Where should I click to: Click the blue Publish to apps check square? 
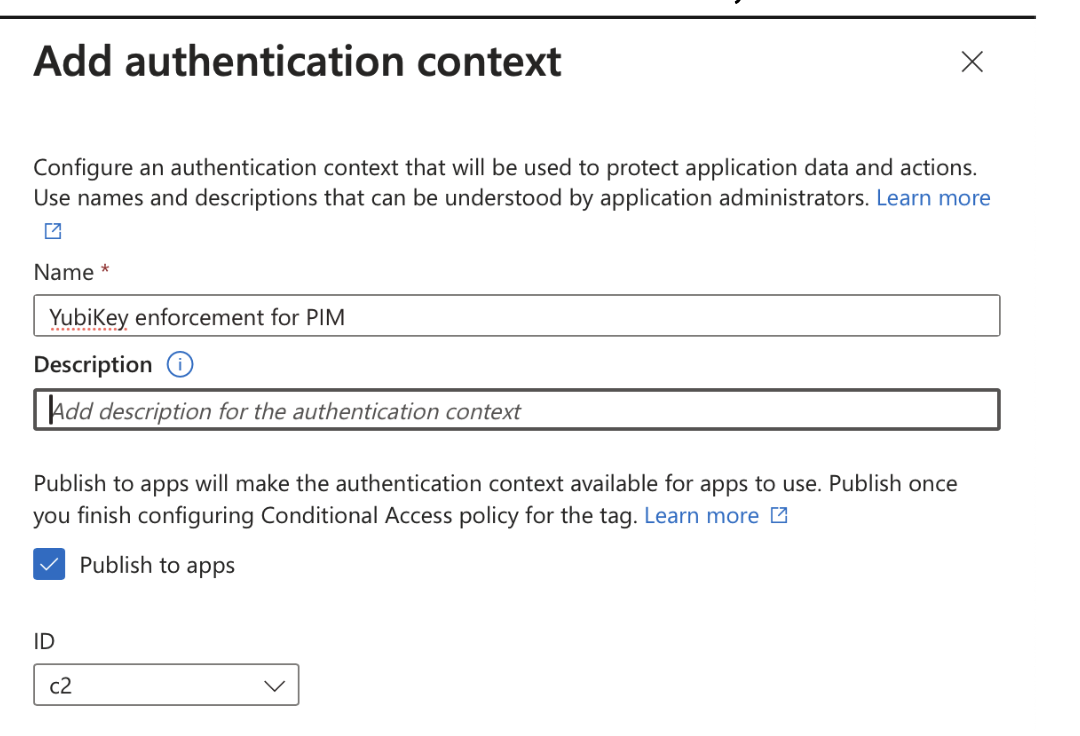tap(49, 564)
